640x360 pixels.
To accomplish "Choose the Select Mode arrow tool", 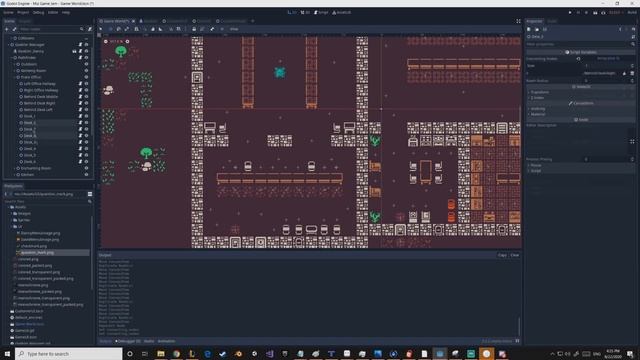I will tap(101, 29).
